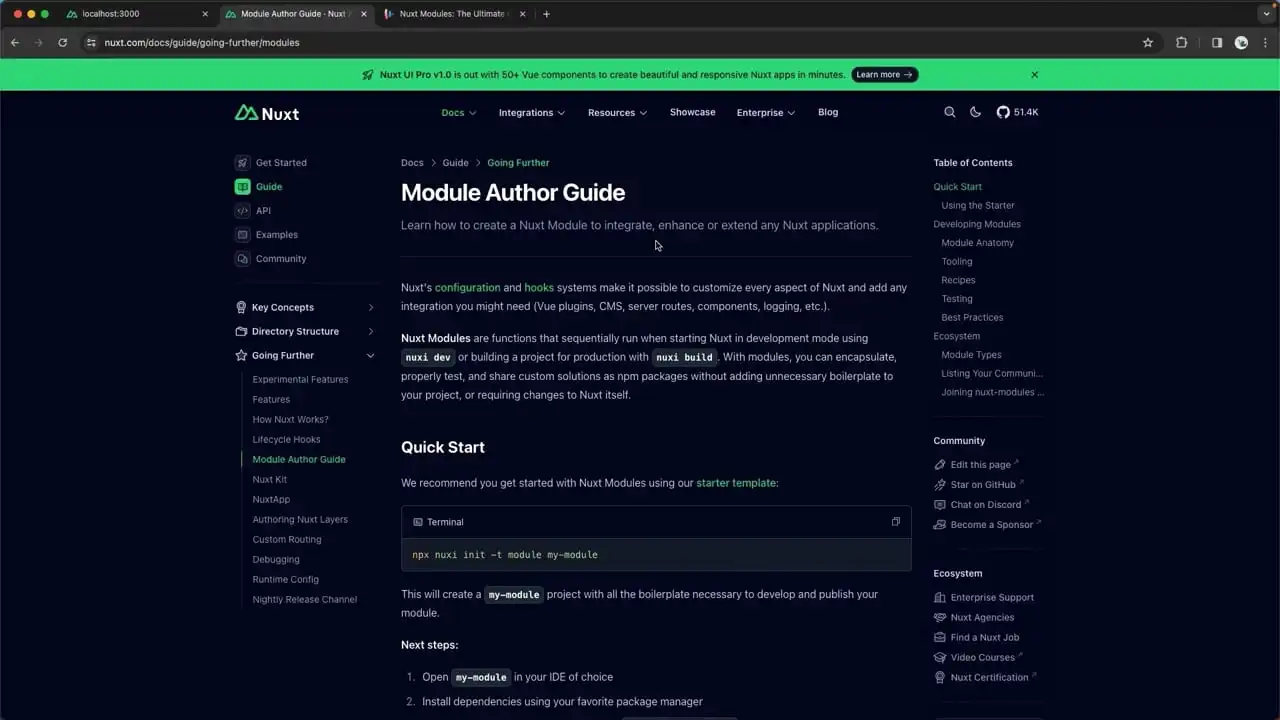Viewport: 1280px width, 720px height.
Task: Open browser profile avatar
Action: (x=1241, y=43)
